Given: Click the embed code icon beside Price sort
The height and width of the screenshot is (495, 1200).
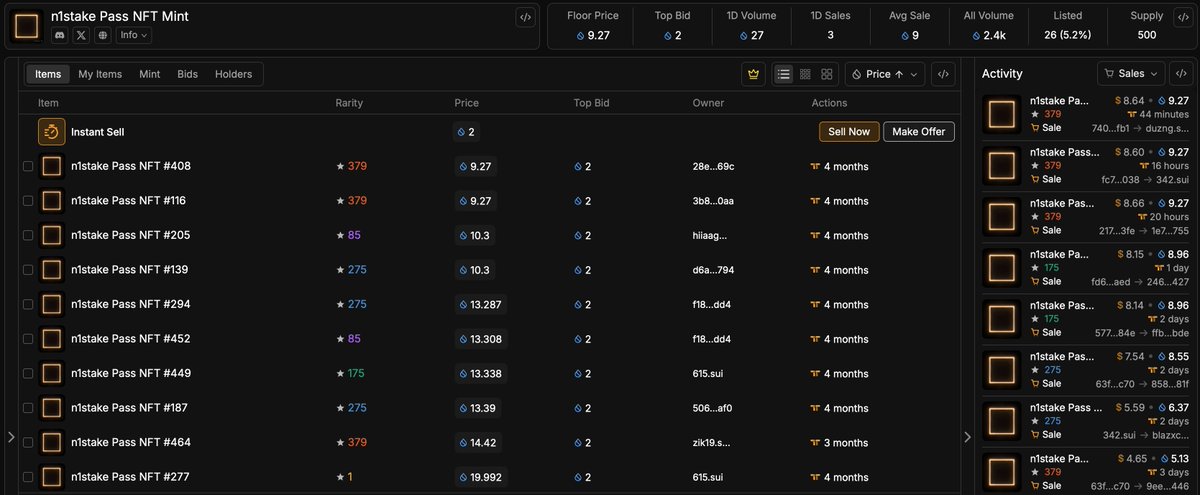Looking at the screenshot, I should click(x=942, y=74).
